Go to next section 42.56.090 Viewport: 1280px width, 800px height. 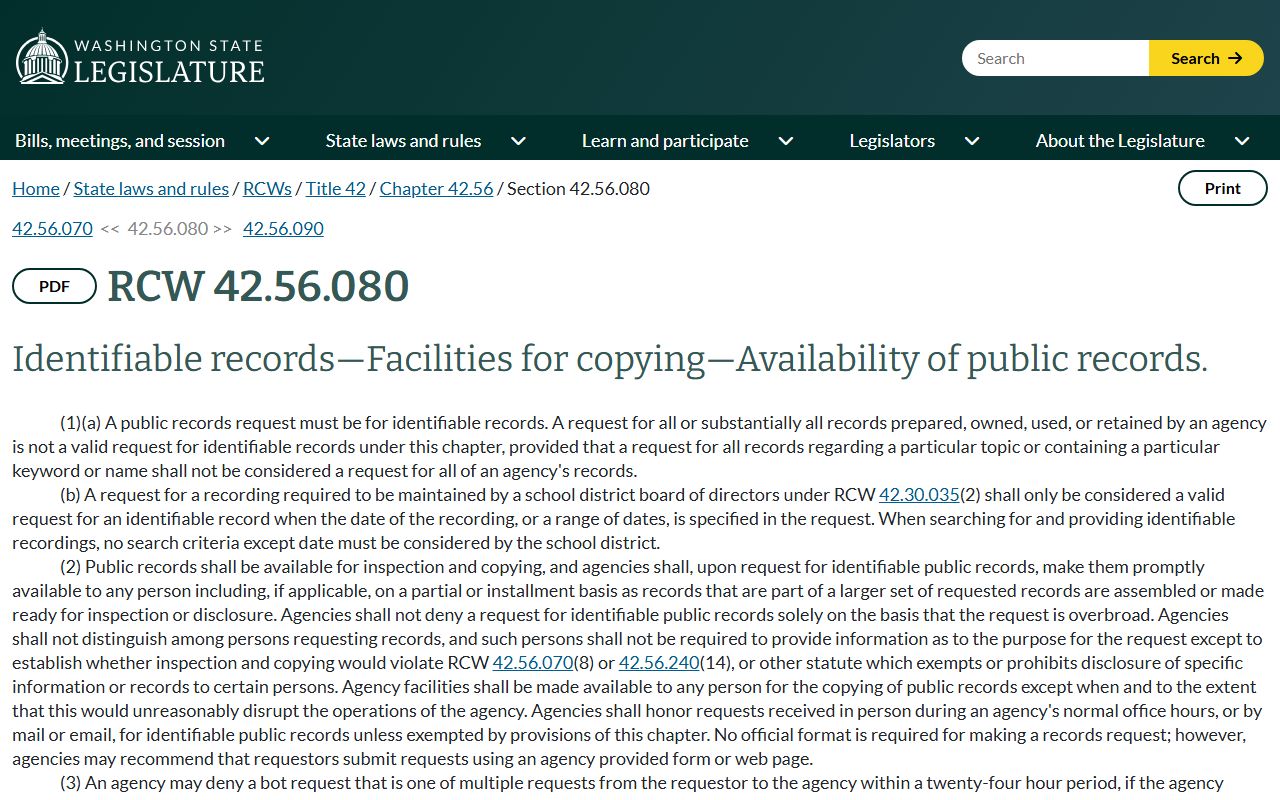point(283,228)
